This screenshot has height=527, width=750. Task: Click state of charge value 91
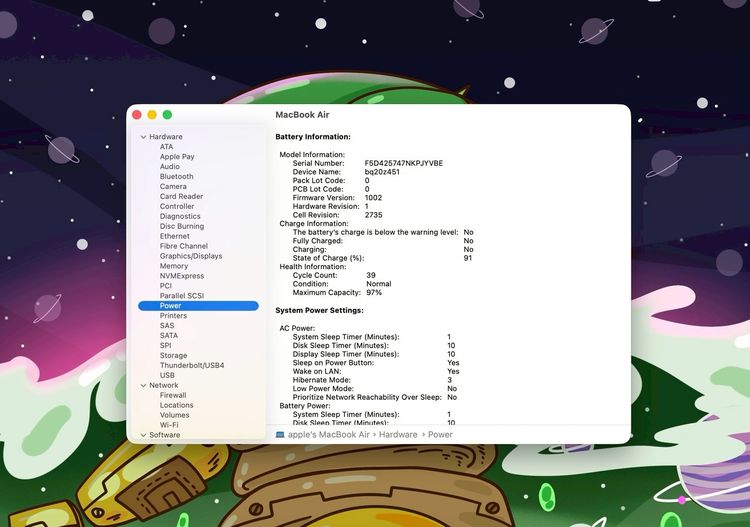click(468, 258)
